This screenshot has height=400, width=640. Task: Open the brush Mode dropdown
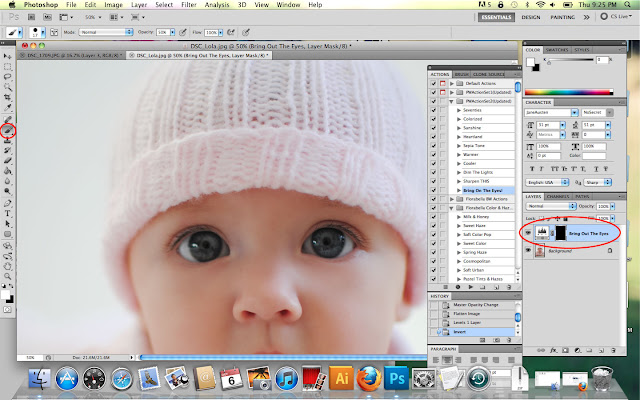[106, 32]
